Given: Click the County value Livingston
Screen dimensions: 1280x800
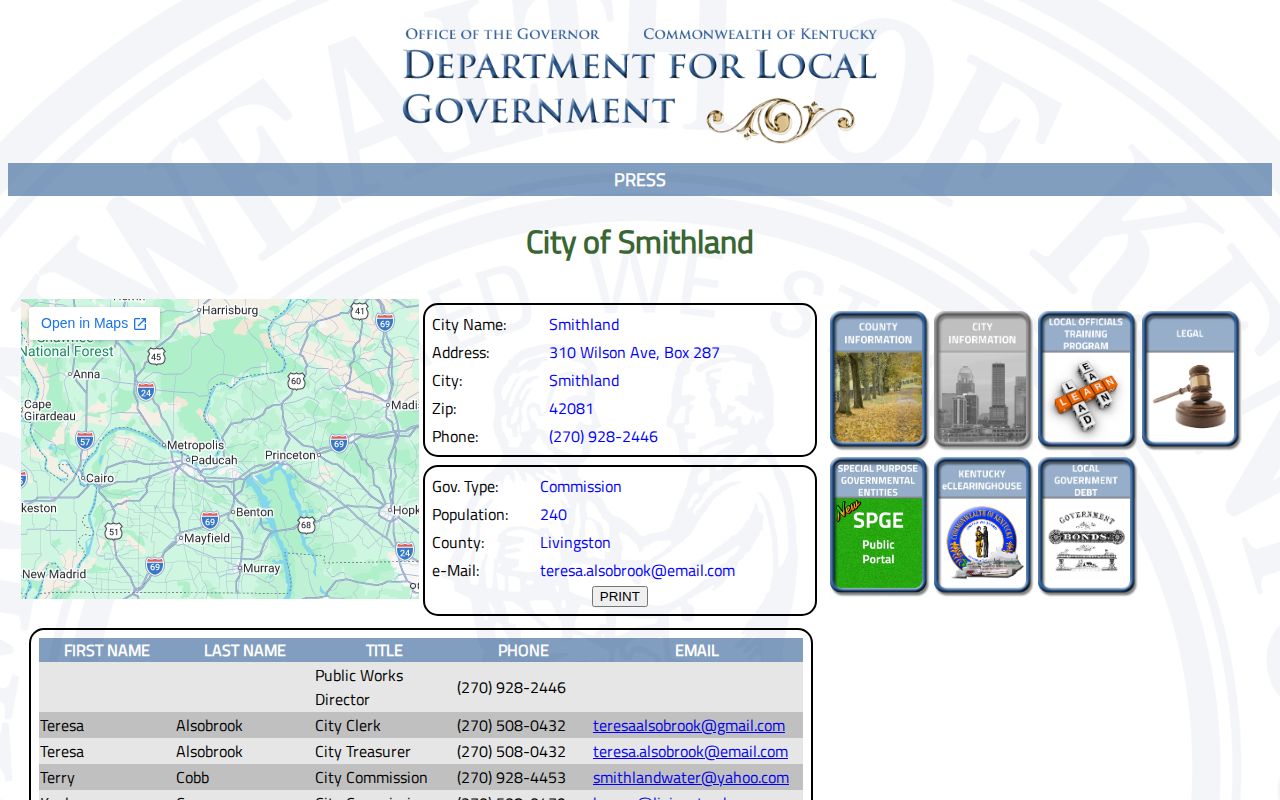Looking at the screenshot, I should pos(575,543).
